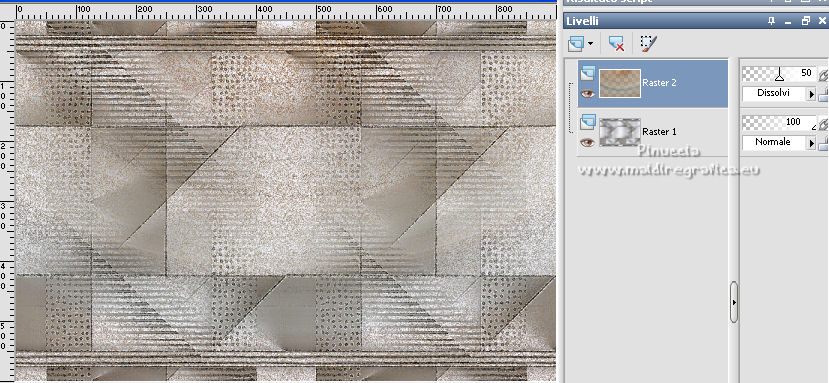
Task: Hide the Raster 2 layer
Action: pos(587,94)
